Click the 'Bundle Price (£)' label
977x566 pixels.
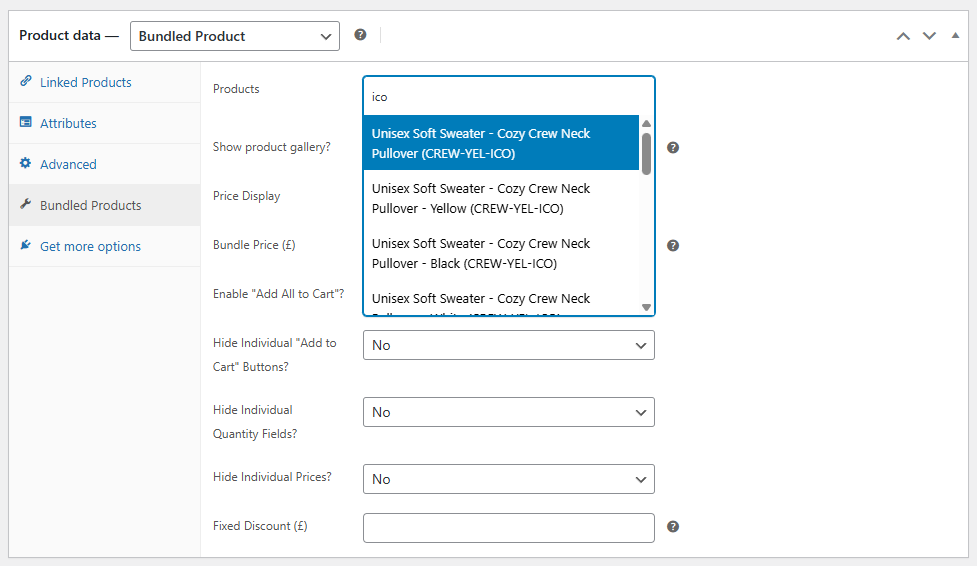(x=254, y=245)
